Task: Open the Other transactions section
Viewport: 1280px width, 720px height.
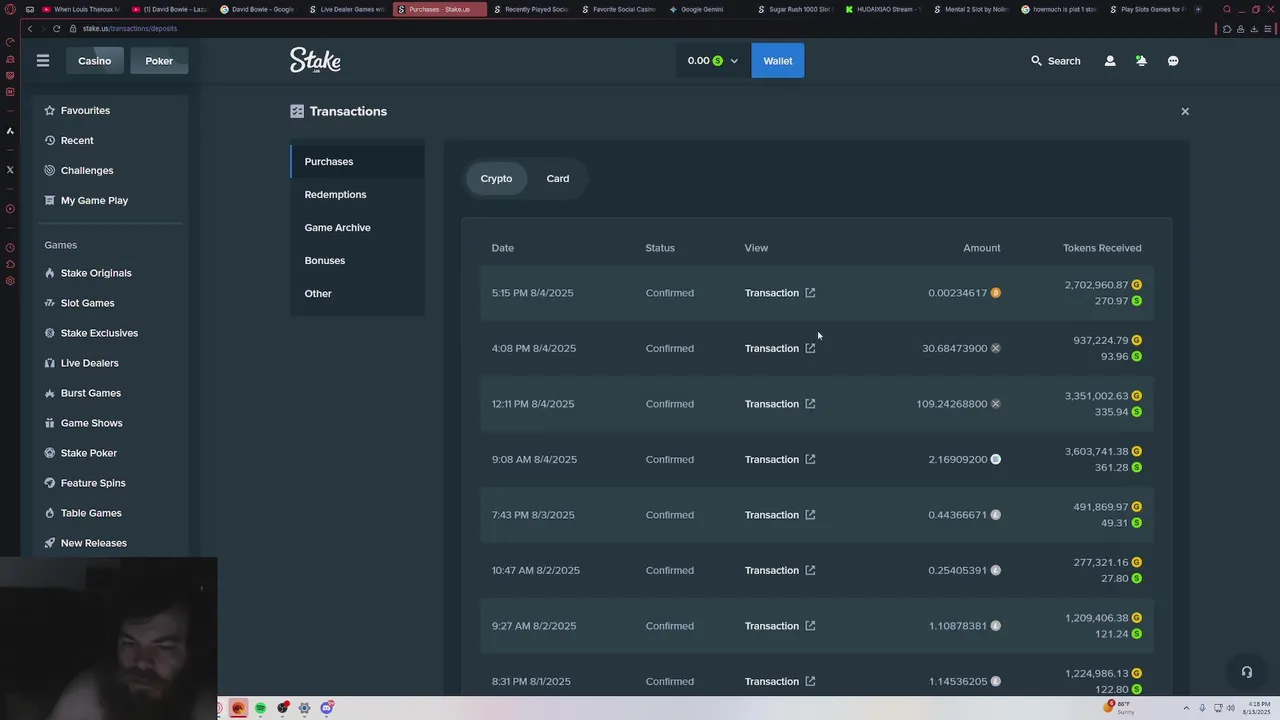Action: [357, 293]
